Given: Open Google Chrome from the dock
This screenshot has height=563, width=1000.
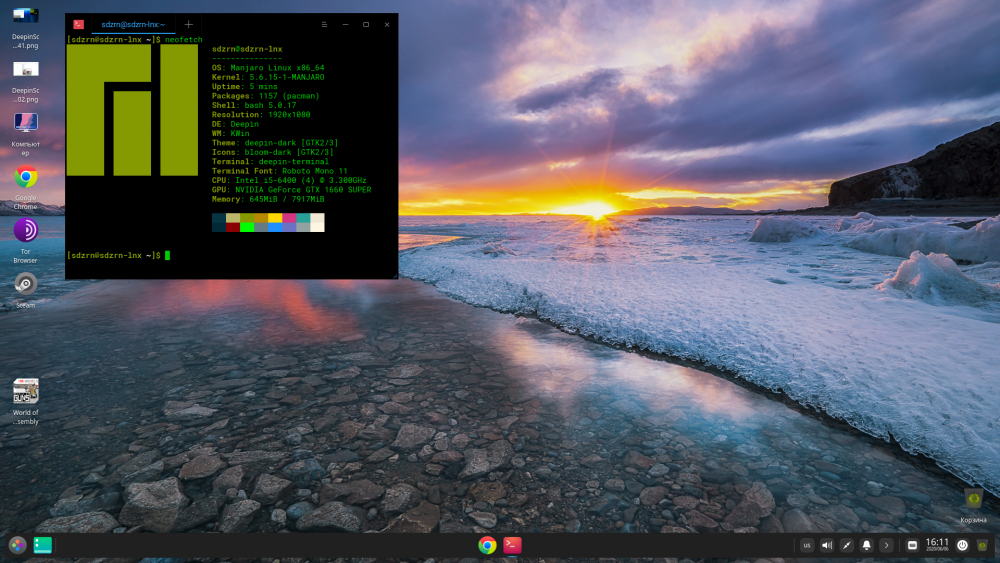Looking at the screenshot, I should click(487, 545).
